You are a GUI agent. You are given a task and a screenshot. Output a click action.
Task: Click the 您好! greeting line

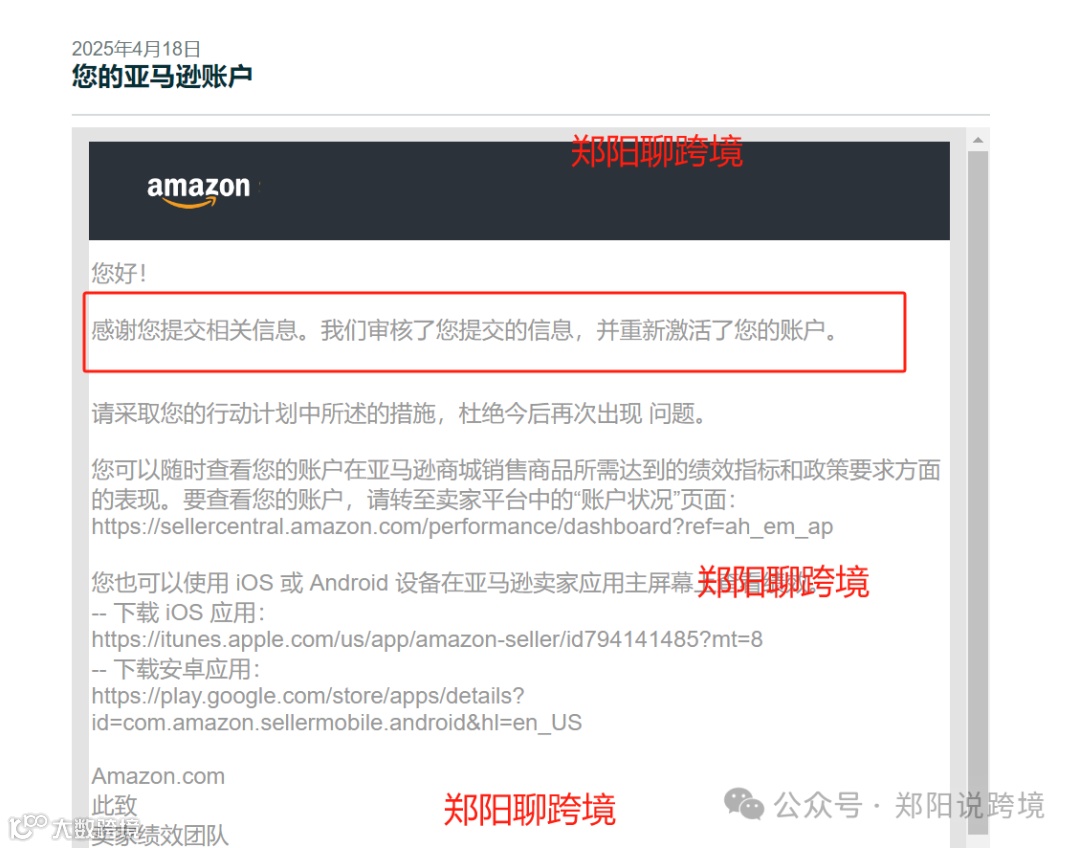pyautogui.click(x=119, y=273)
